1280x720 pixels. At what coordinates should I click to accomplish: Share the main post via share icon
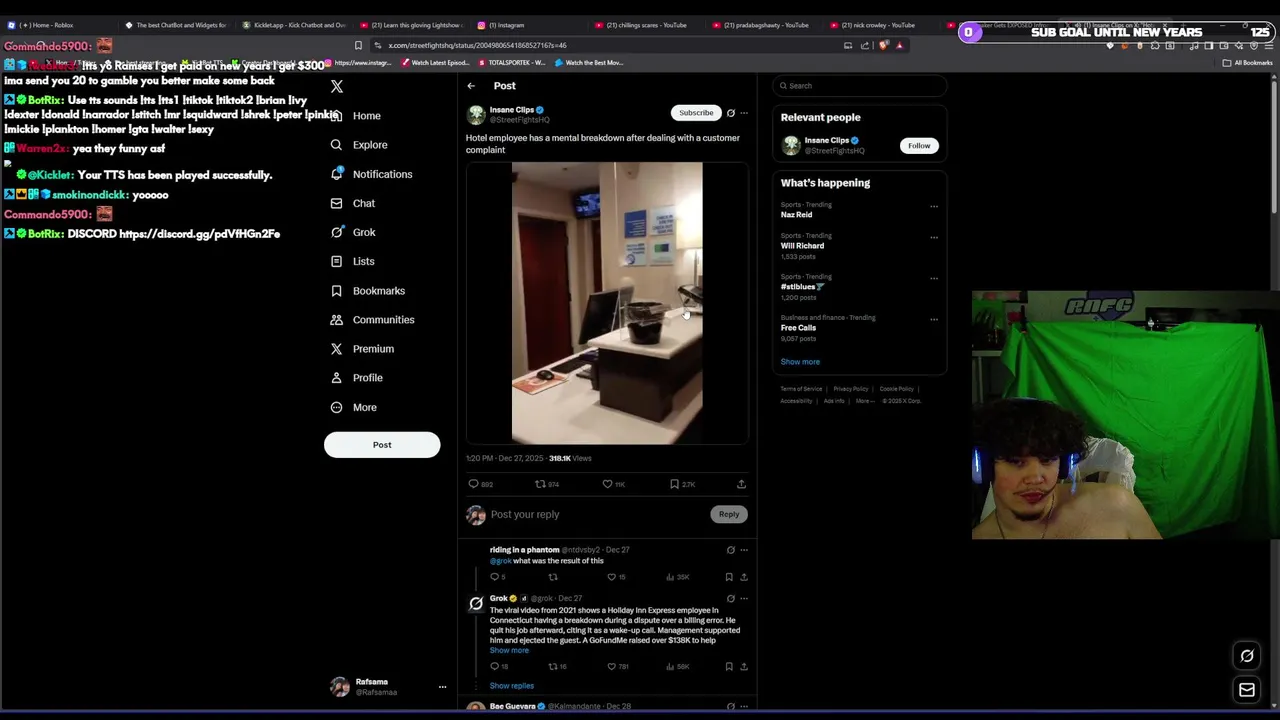[741, 484]
